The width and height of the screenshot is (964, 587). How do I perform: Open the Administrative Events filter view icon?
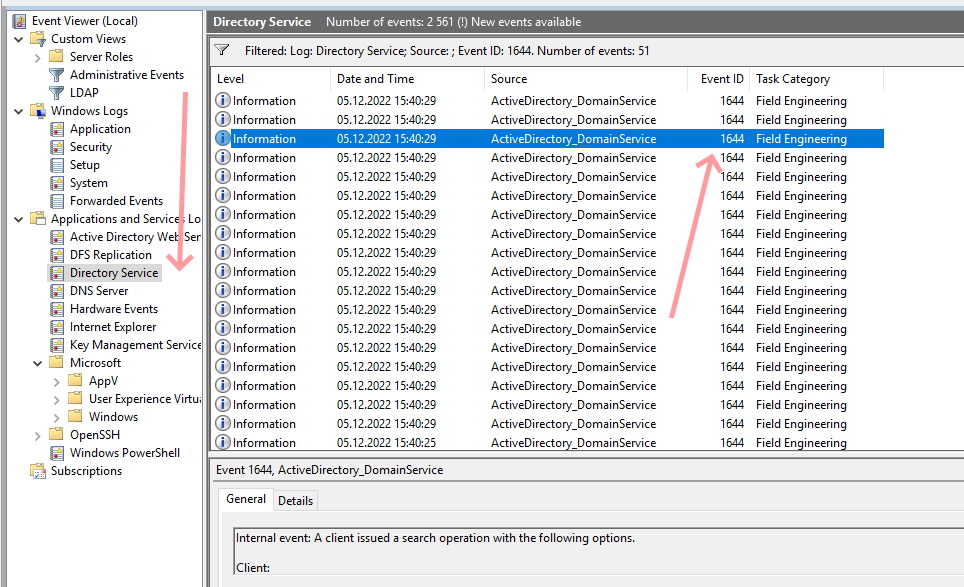(57, 75)
